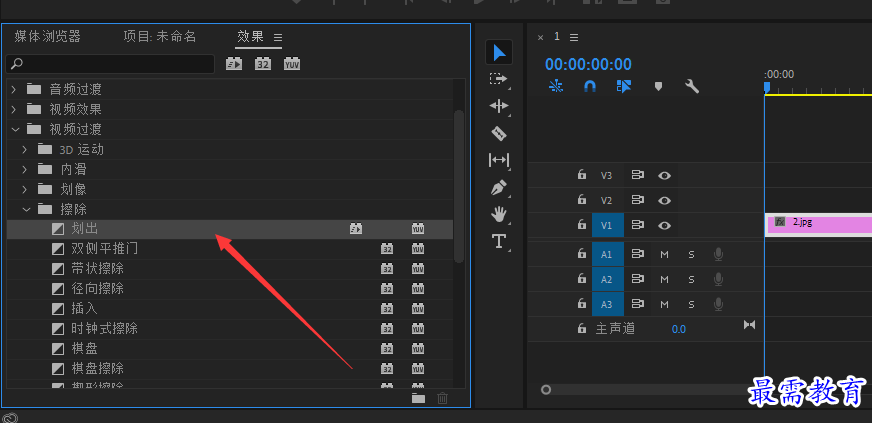
Task: Toggle lock on V2 track
Action: [x=582, y=200]
